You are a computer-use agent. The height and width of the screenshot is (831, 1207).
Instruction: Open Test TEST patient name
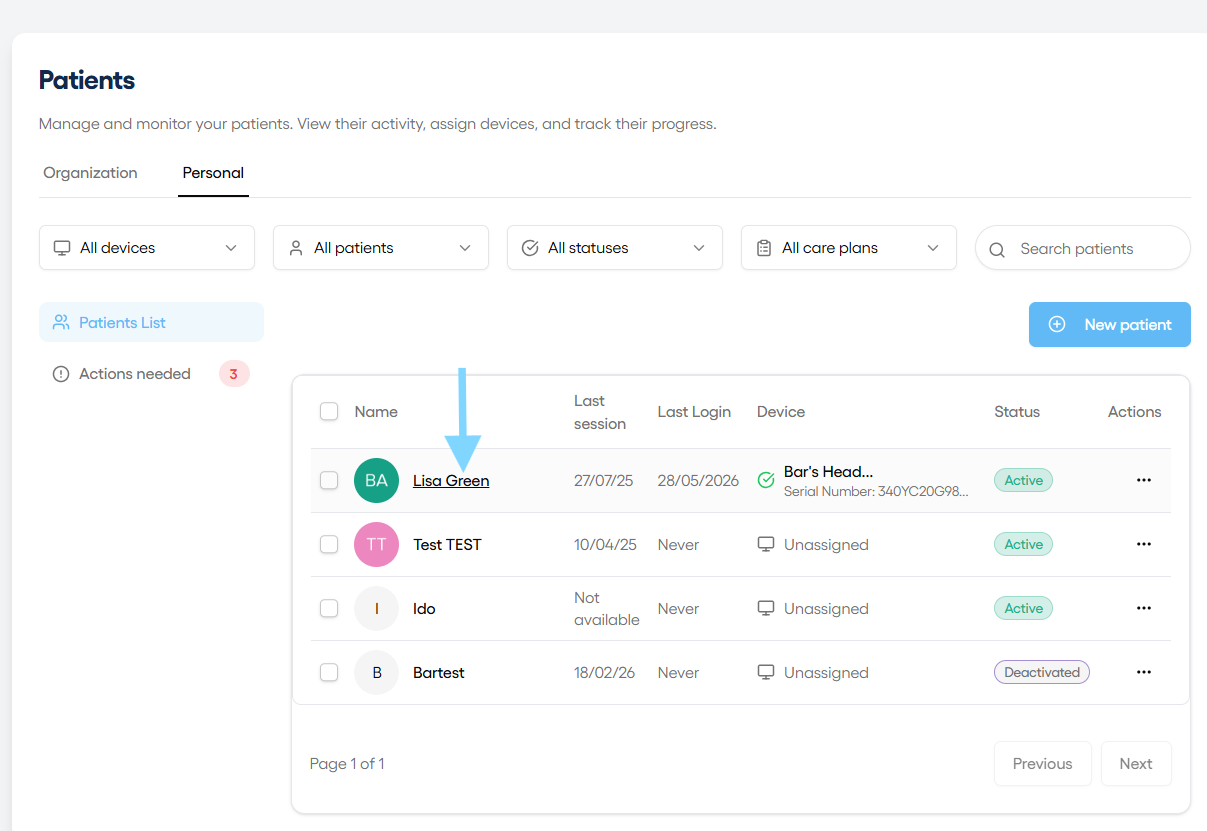tap(447, 544)
